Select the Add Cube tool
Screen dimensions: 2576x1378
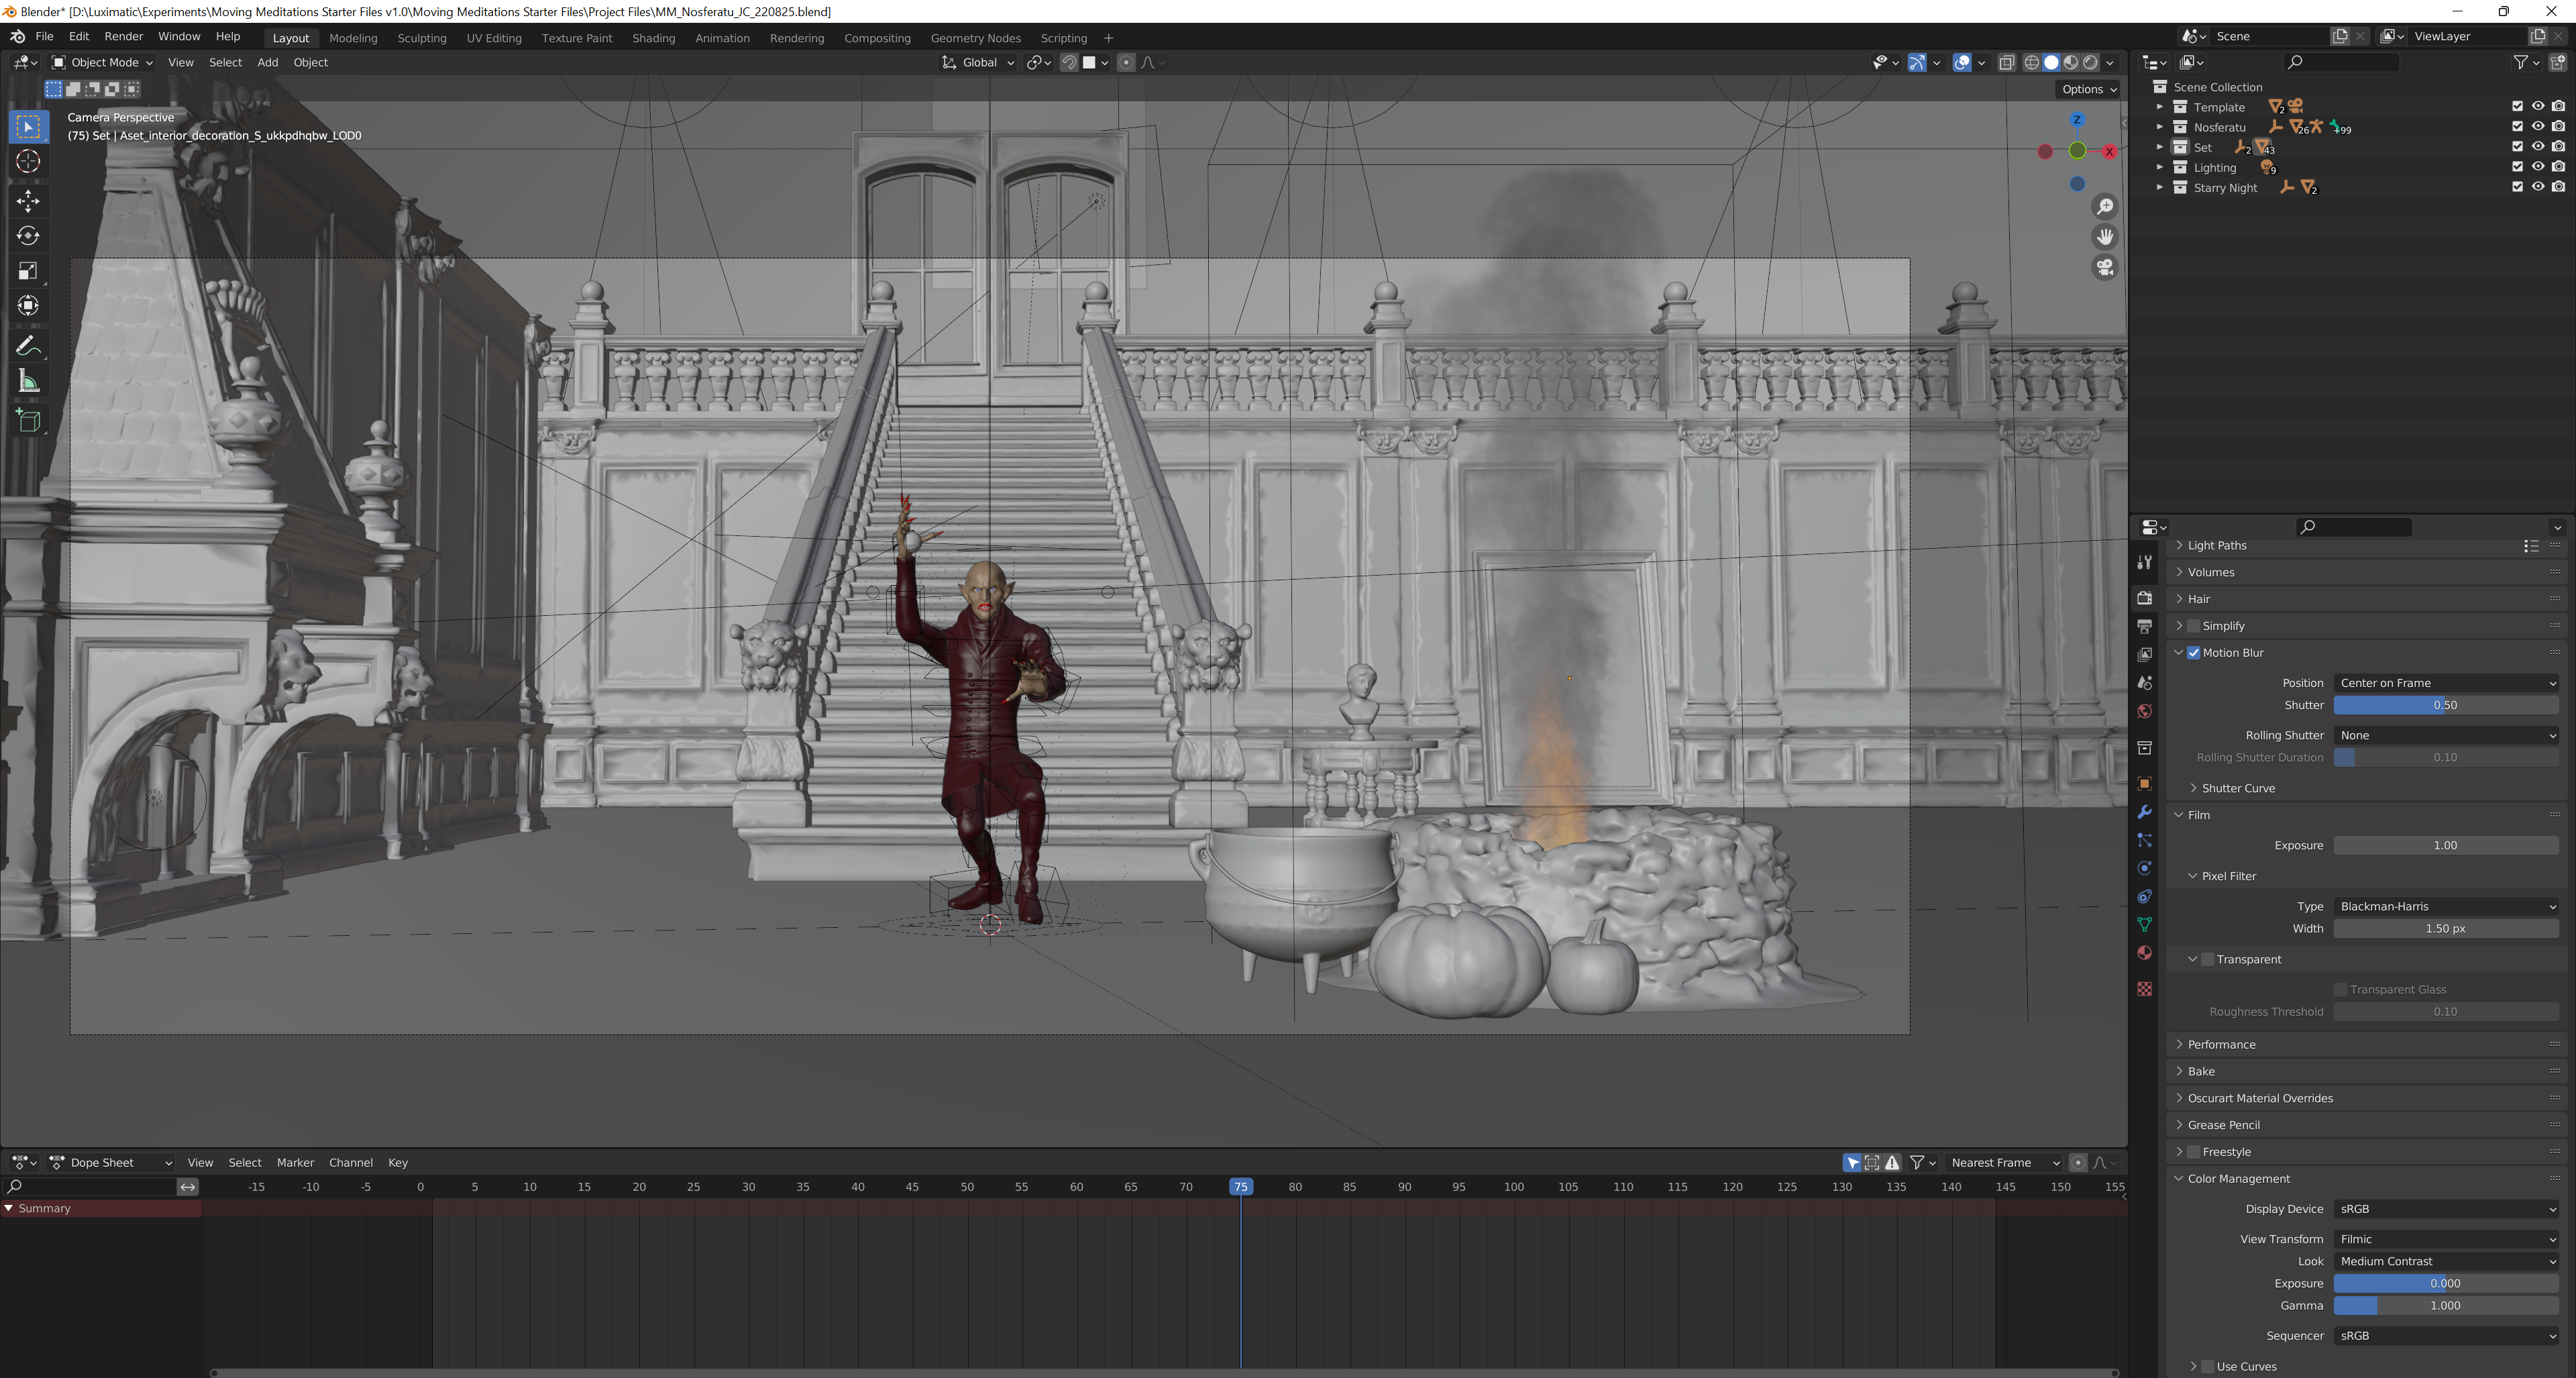click(28, 421)
